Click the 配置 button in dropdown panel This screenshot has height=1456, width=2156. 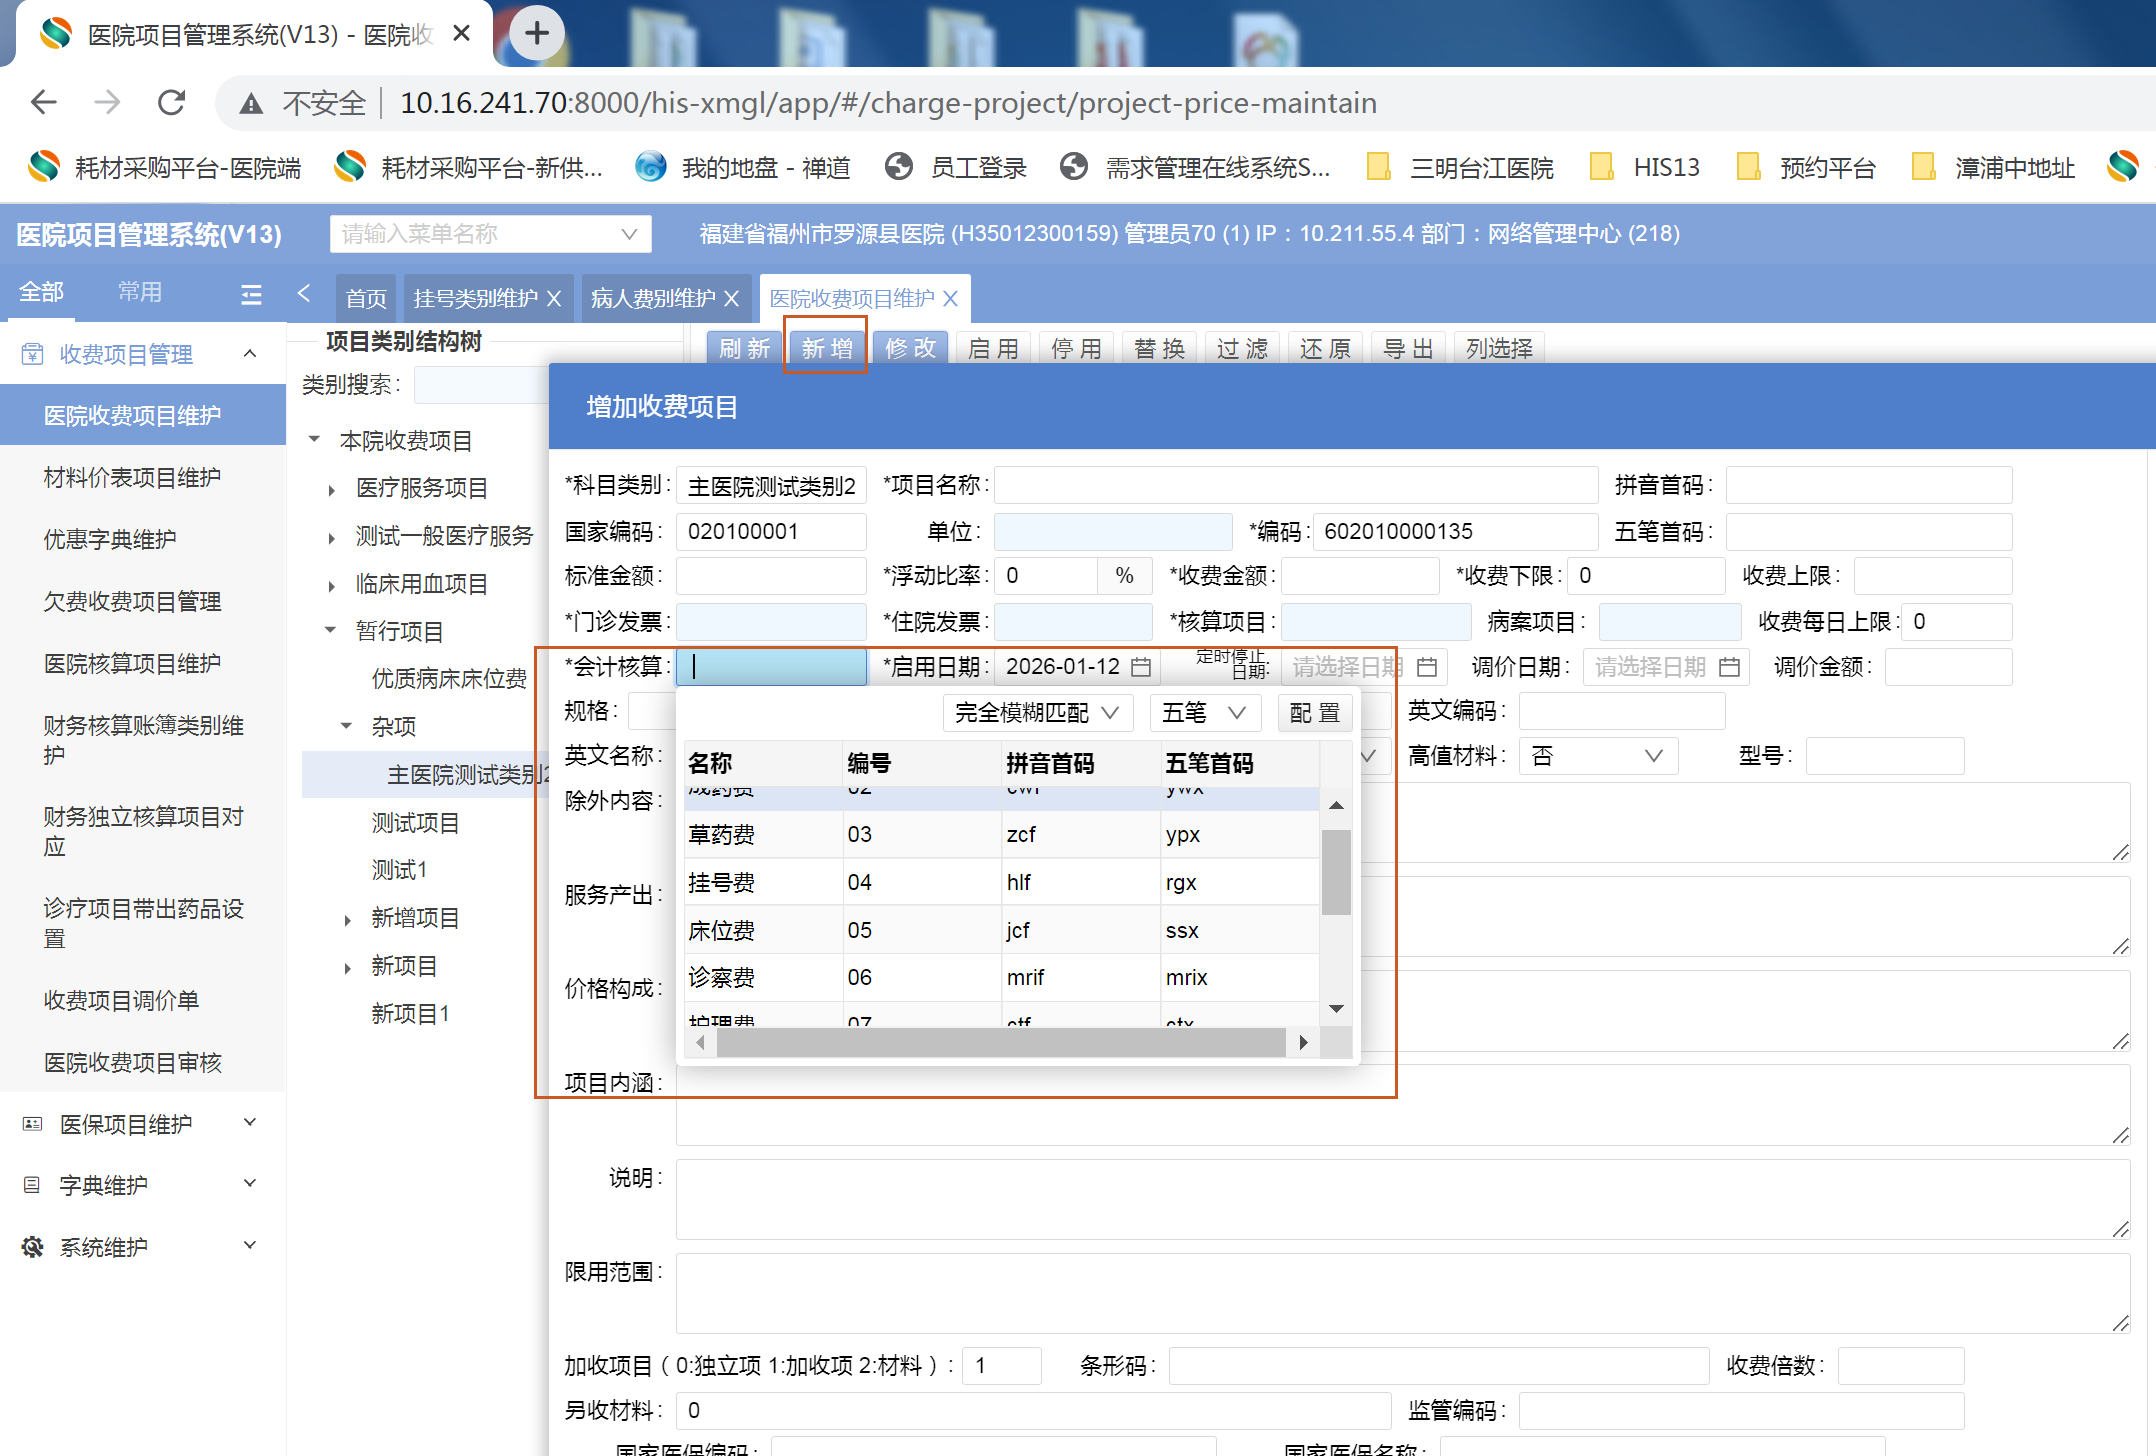(1314, 713)
